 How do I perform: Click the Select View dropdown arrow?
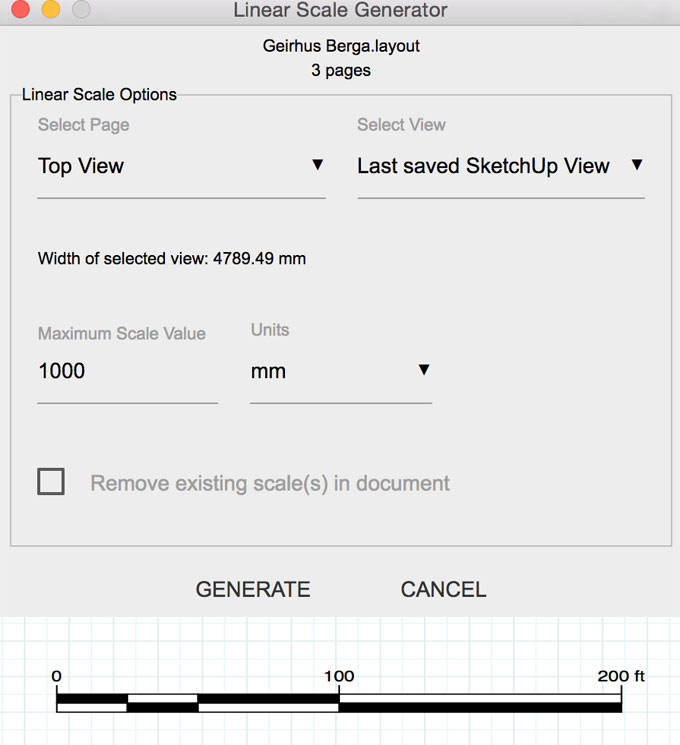637,165
